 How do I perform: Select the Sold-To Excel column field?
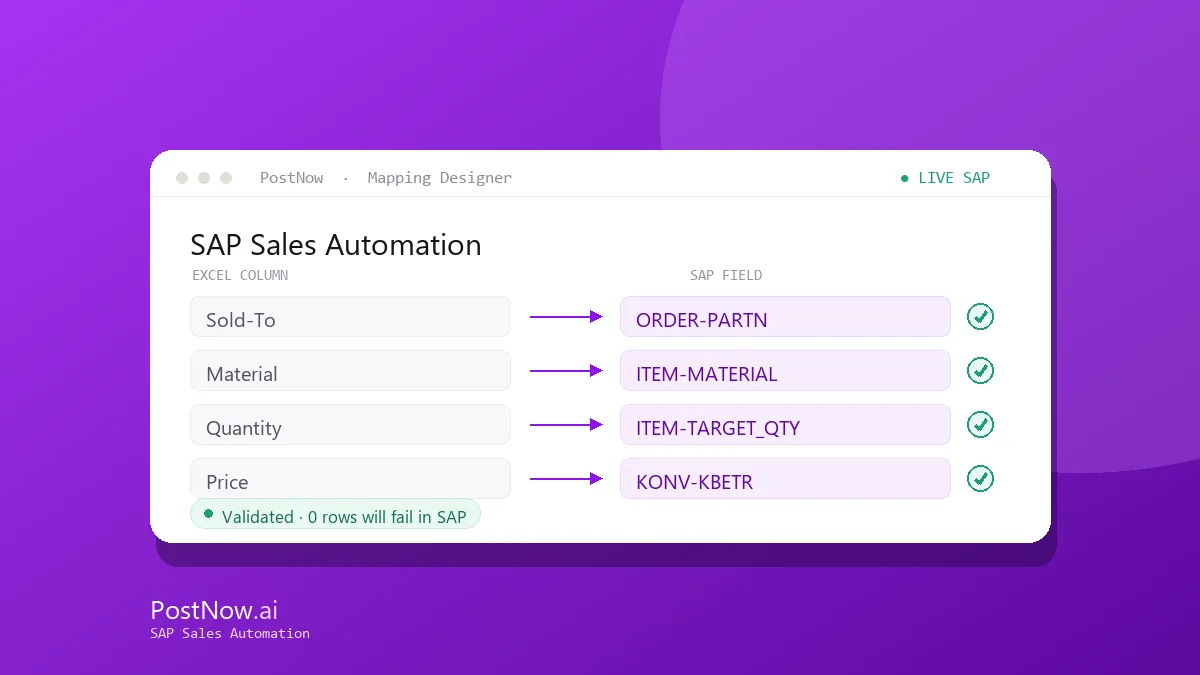click(x=350, y=317)
